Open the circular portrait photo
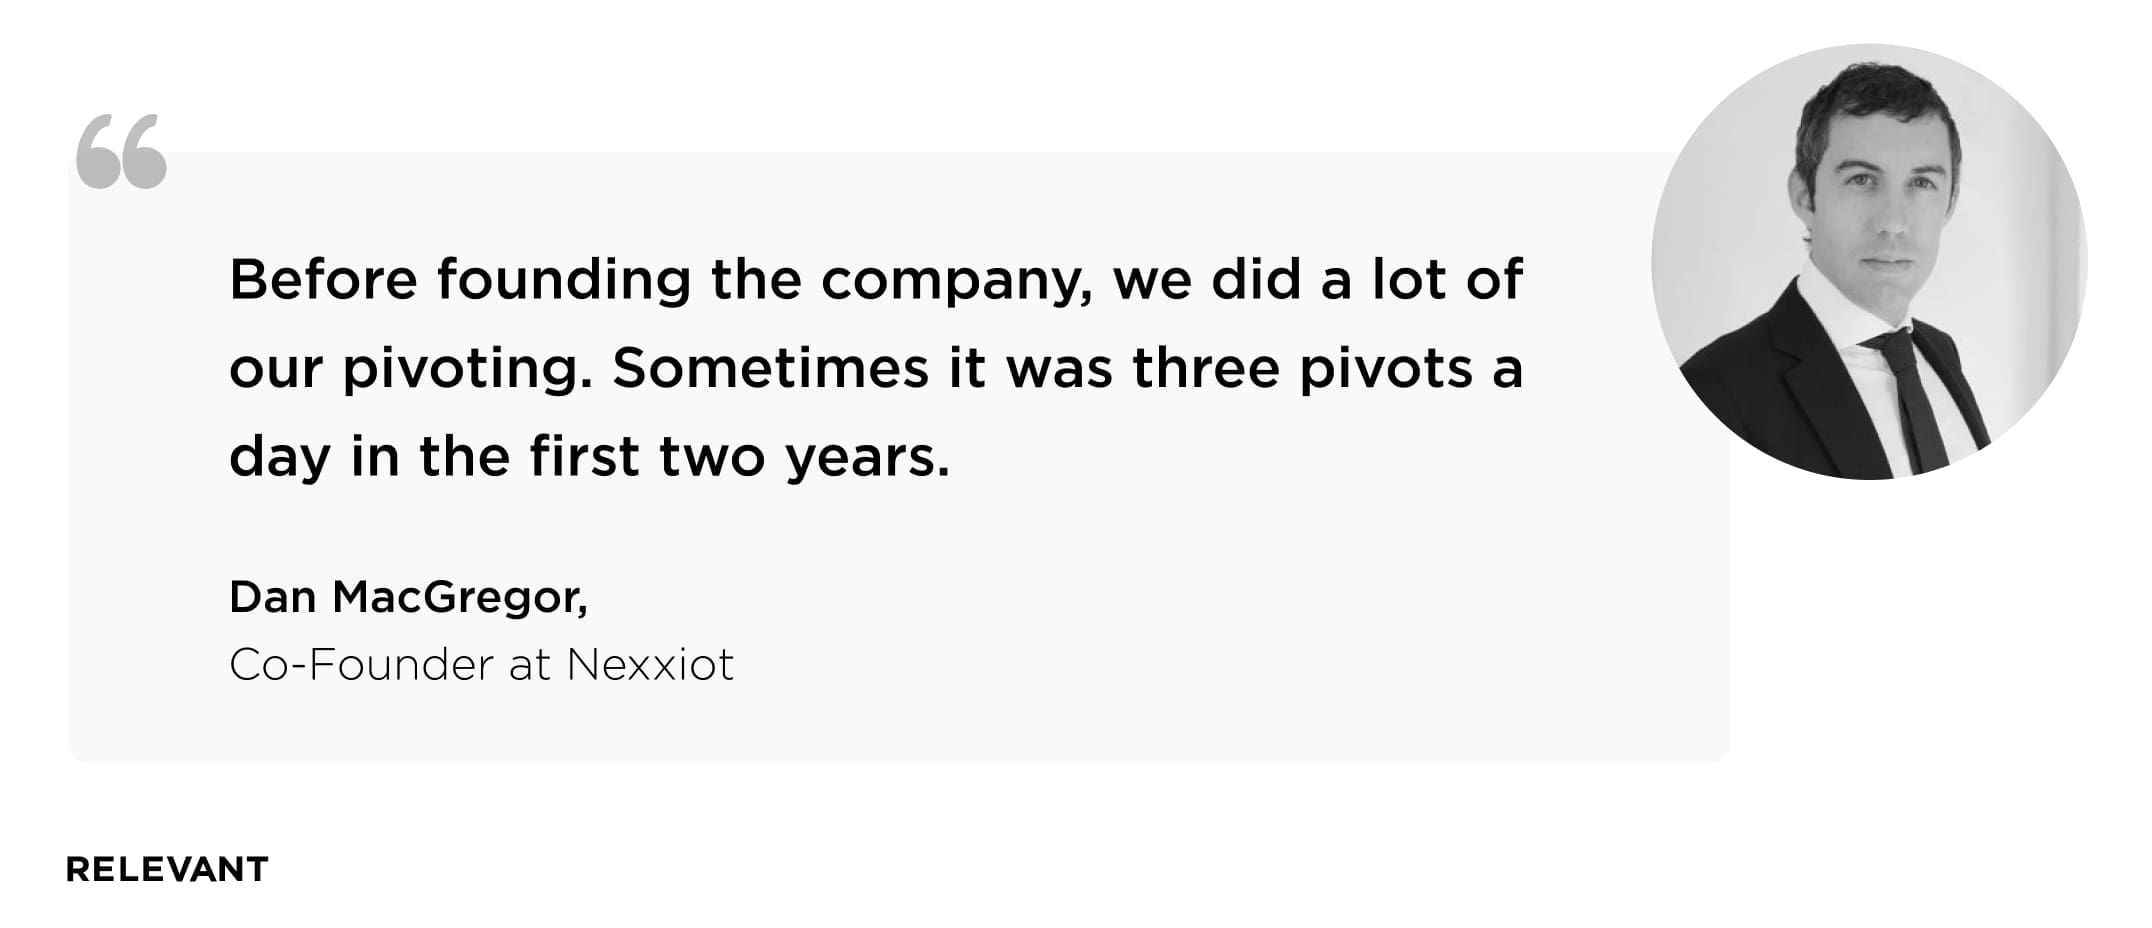The width and height of the screenshot is (2152, 928). [x=1869, y=262]
